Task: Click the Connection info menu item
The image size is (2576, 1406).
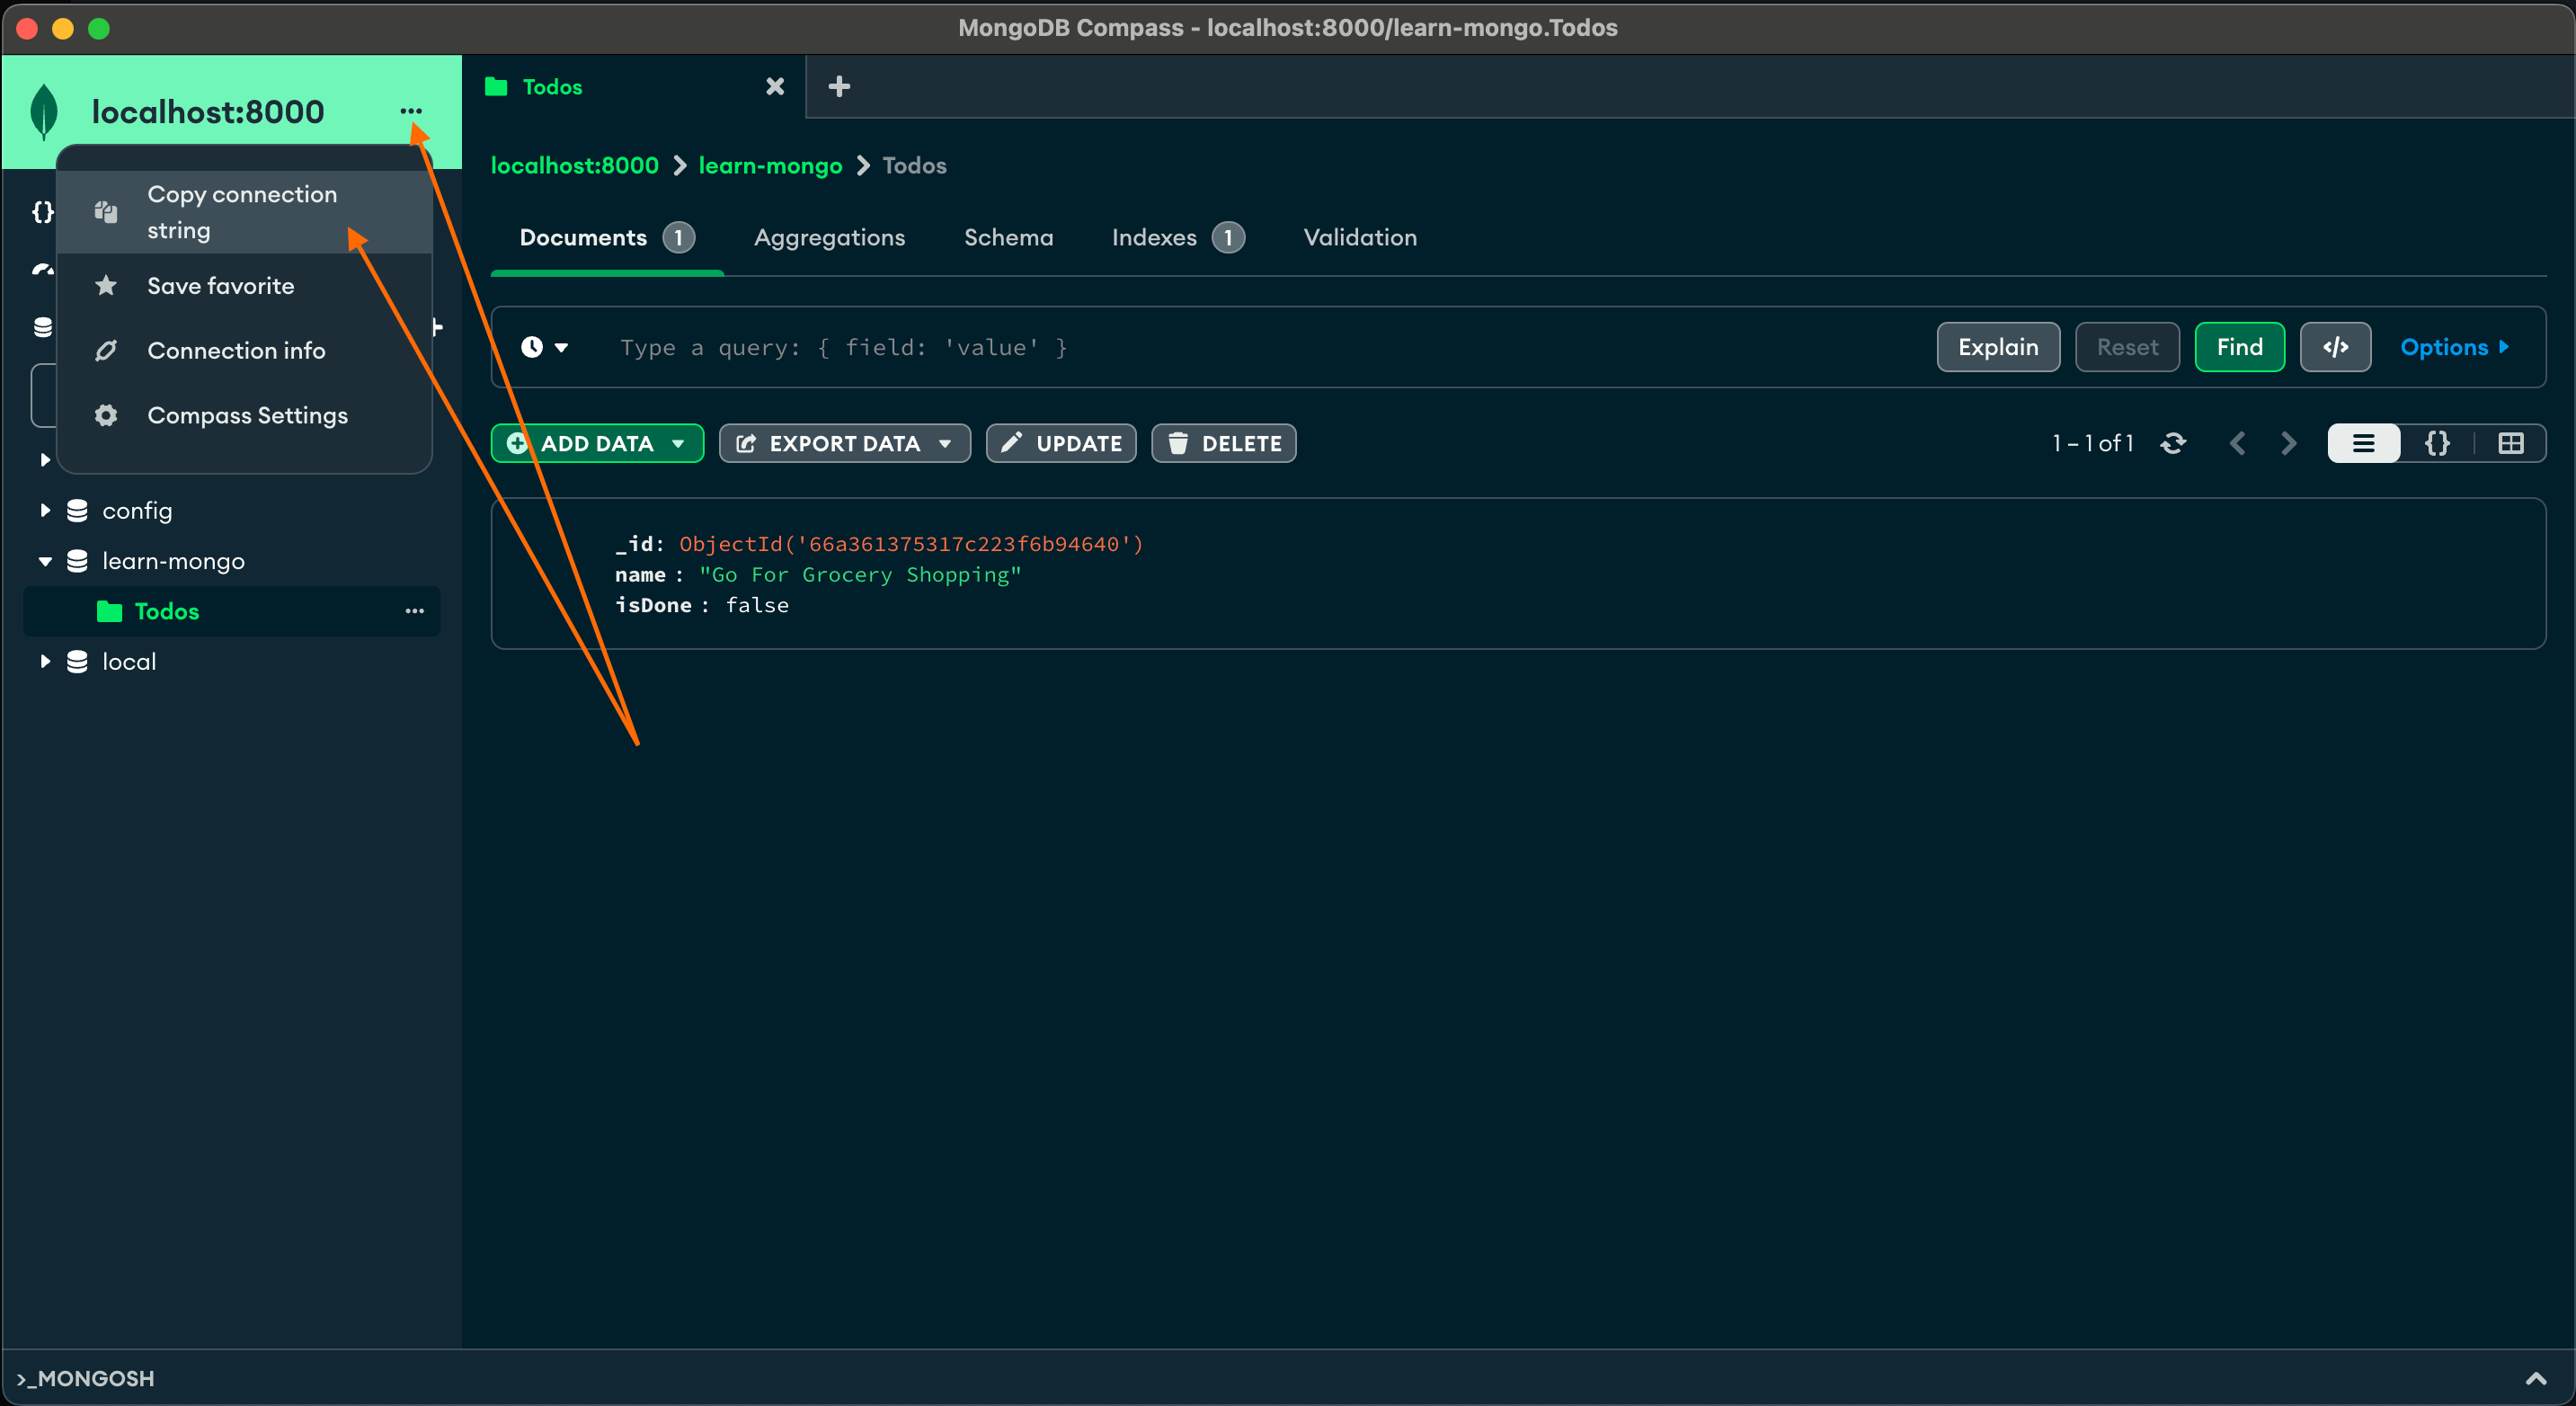Action: (x=235, y=350)
